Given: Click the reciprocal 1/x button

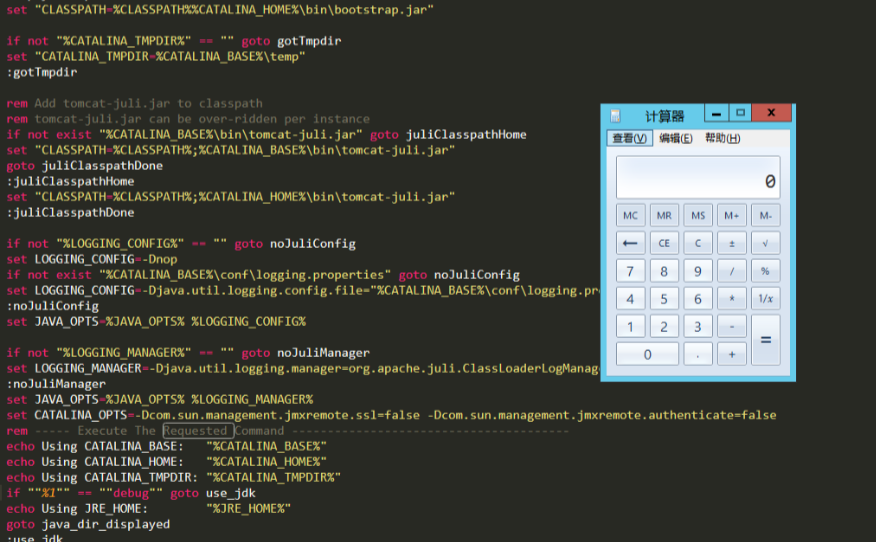Looking at the screenshot, I should point(765,299).
